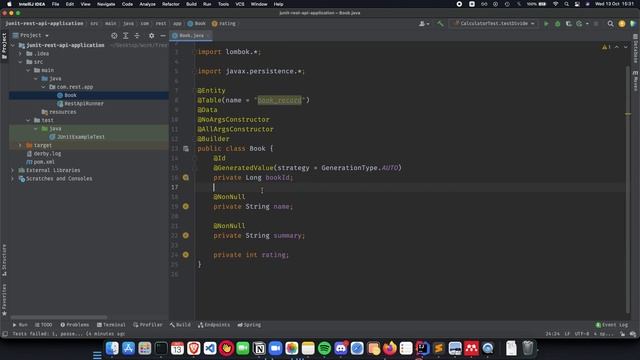Click the Build project hammer icon
This screenshot has width=640, height=360.
[x=440, y=24]
